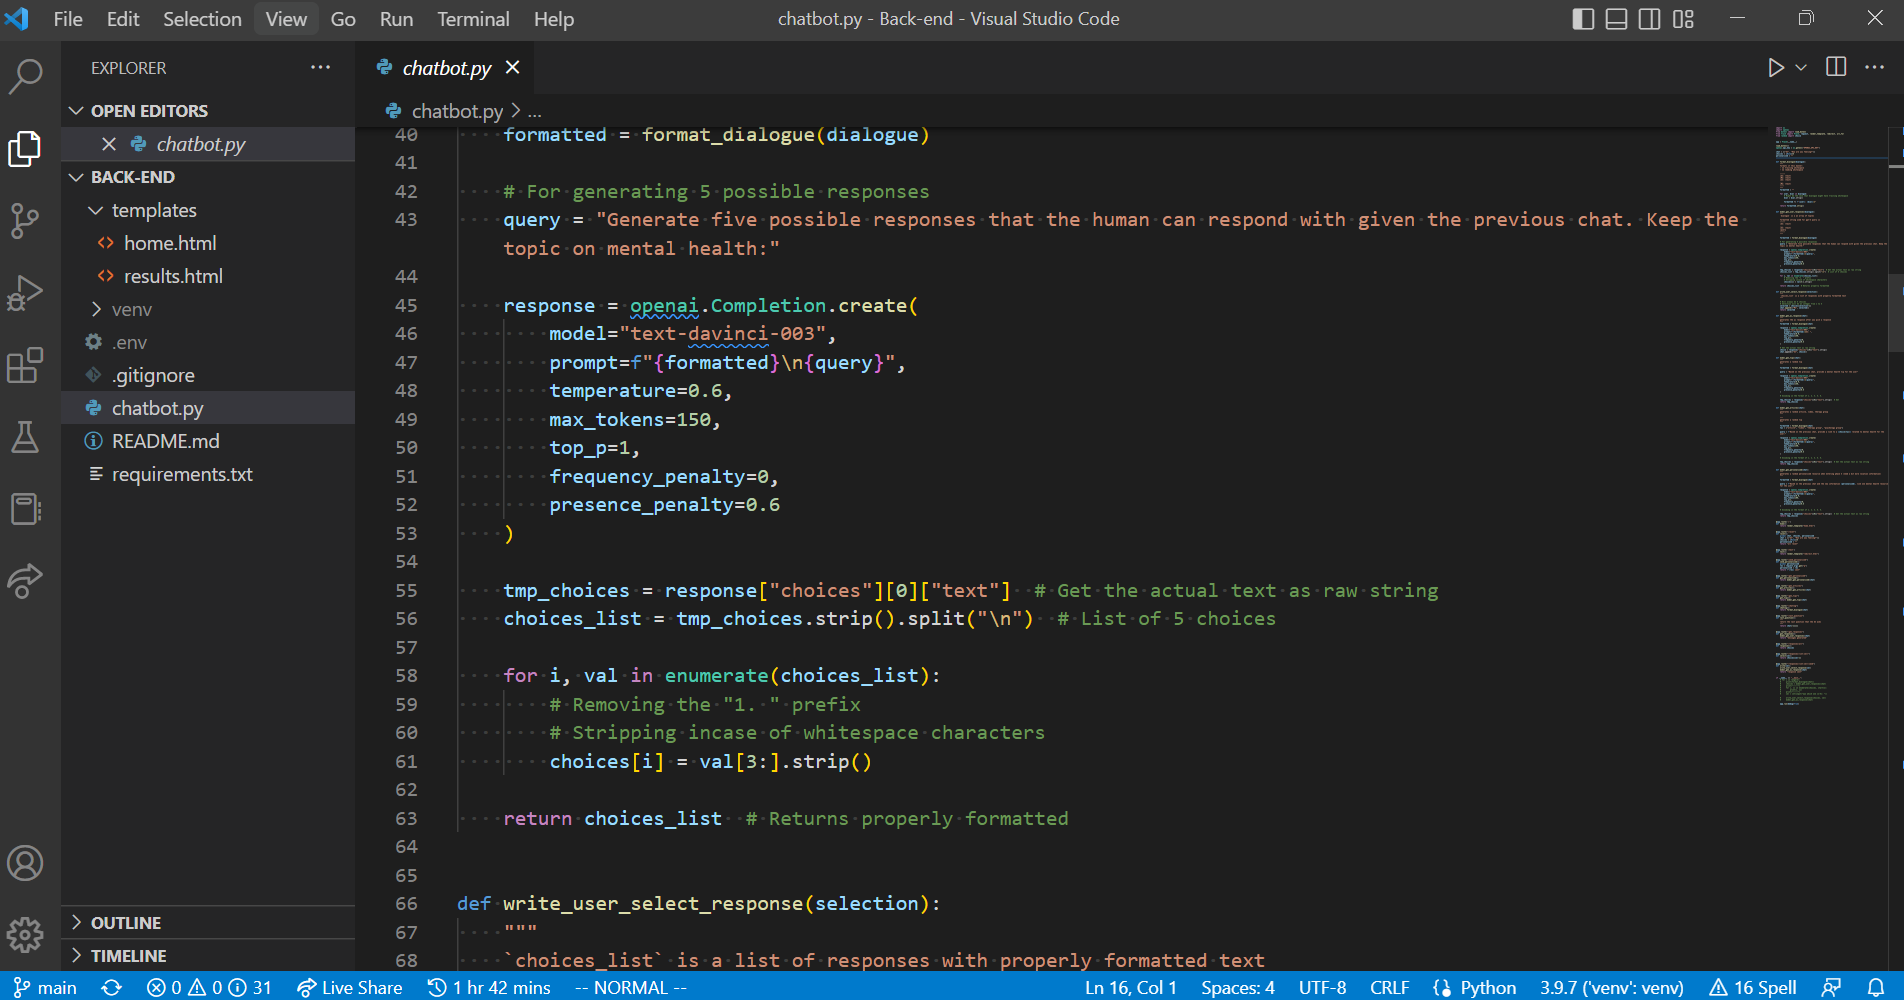Open the Terminal menu
Viewport: 1904px width, 1000px height.
click(473, 19)
